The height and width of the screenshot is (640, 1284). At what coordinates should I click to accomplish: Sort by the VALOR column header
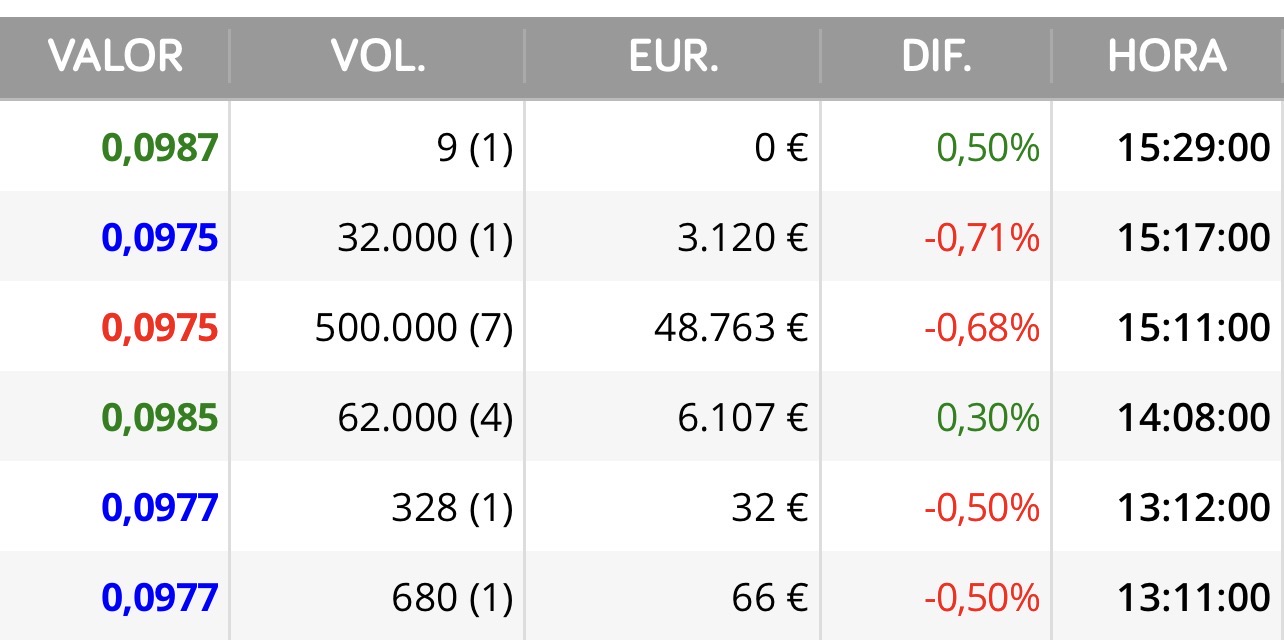tap(115, 56)
